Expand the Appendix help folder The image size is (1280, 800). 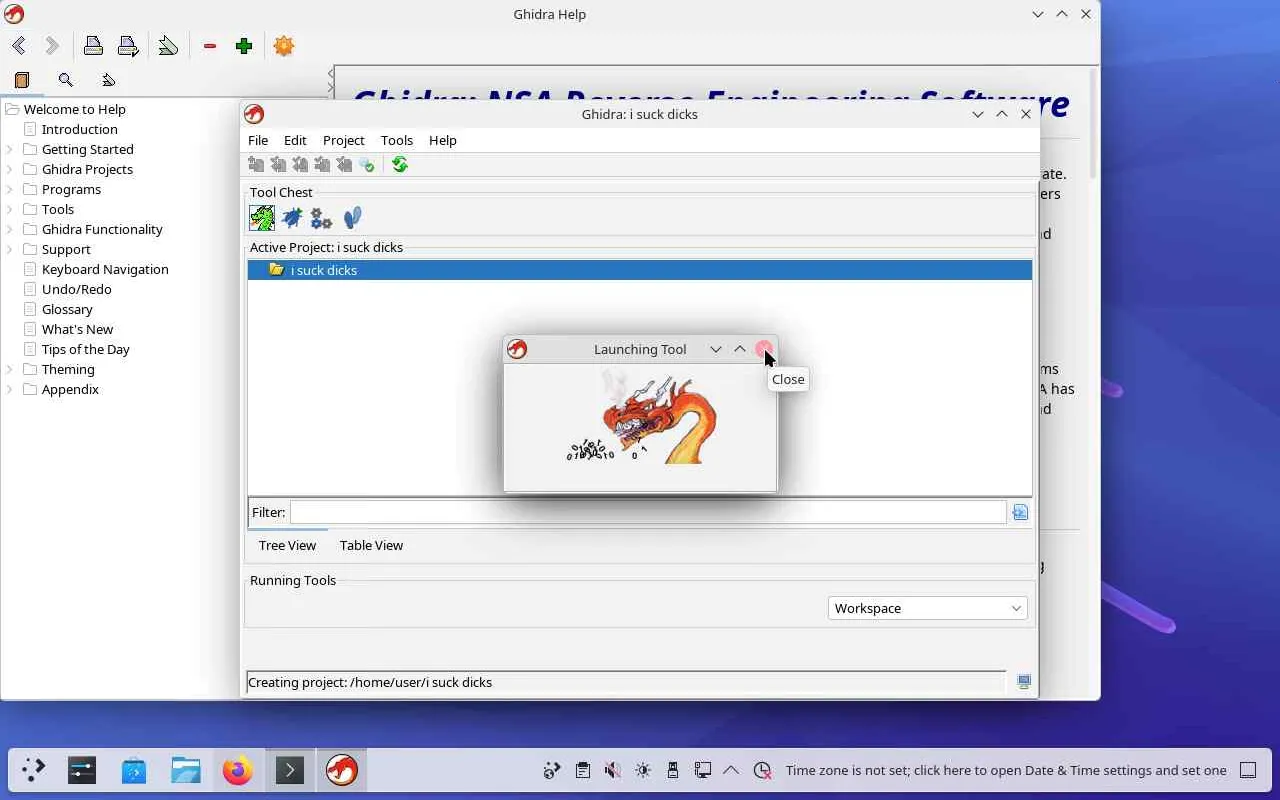[x=9, y=389]
